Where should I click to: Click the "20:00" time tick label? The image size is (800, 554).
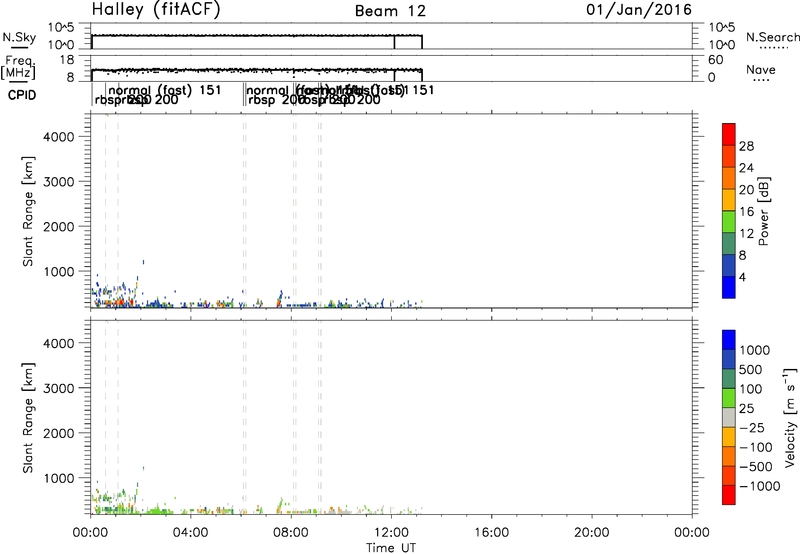coord(591,533)
